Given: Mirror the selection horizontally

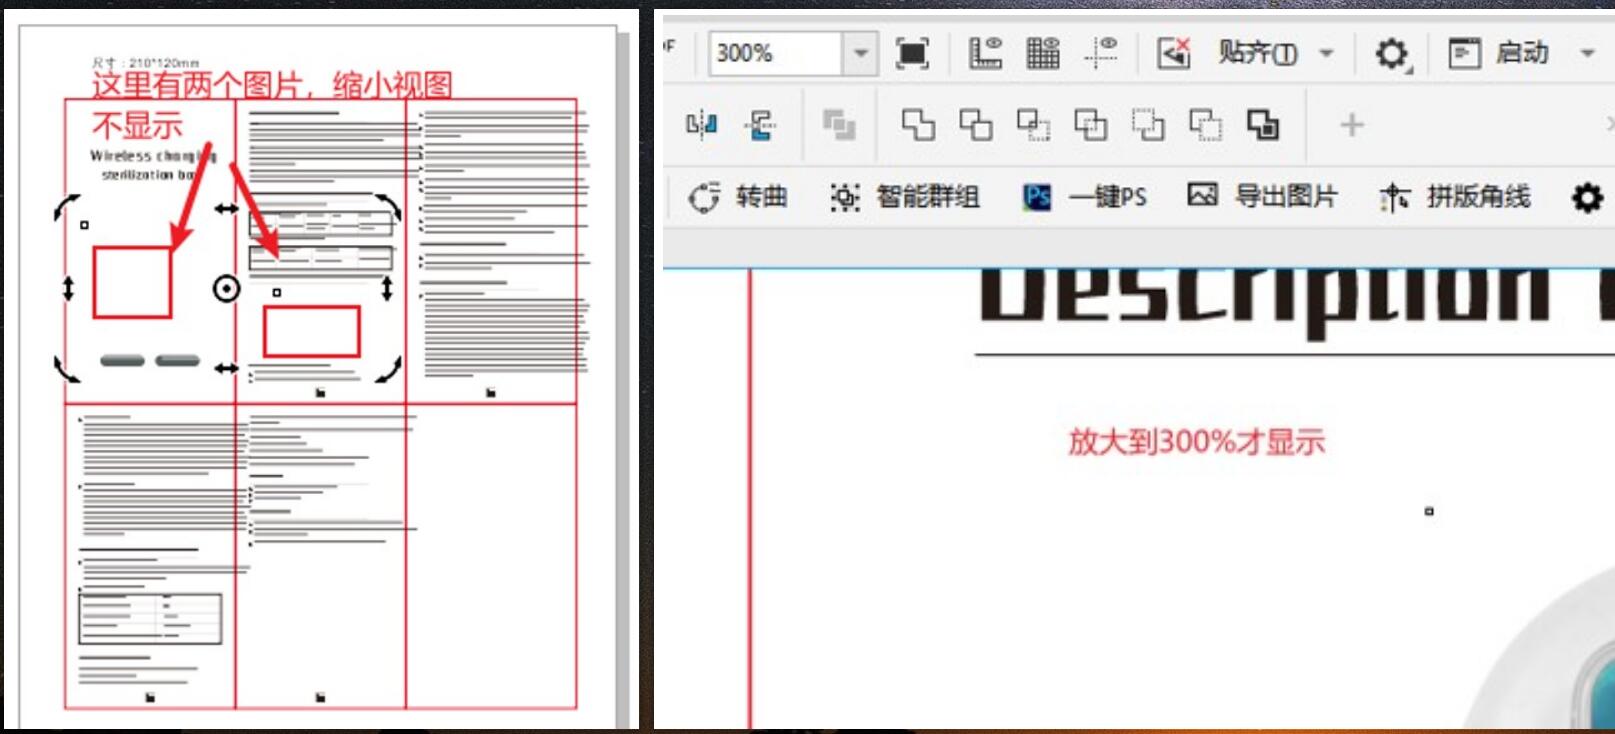Looking at the screenshot, I should [701, 125].
